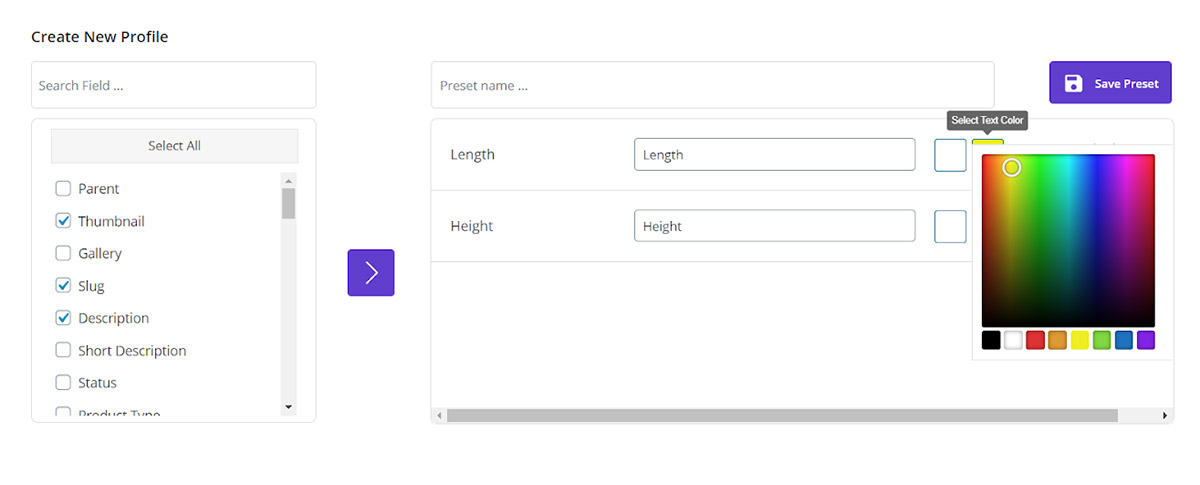Enable the Gallery checkbox
1200x485 pixels.
[63, 253]
